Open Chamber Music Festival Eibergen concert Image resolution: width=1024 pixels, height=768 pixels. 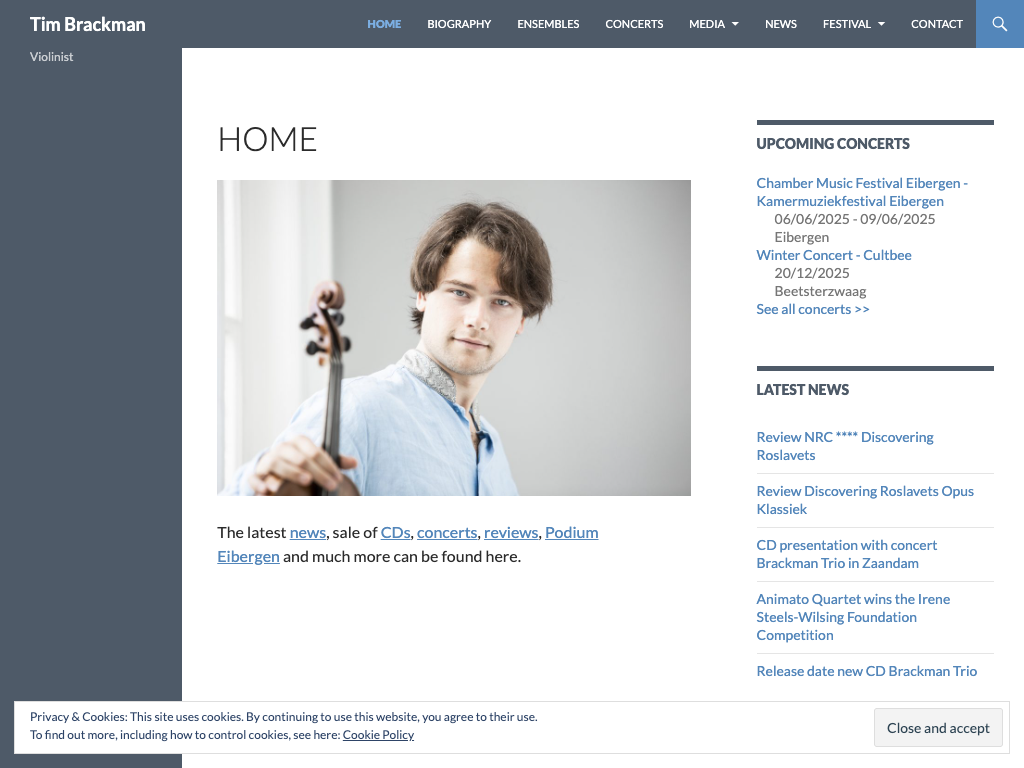coord(862,192)
